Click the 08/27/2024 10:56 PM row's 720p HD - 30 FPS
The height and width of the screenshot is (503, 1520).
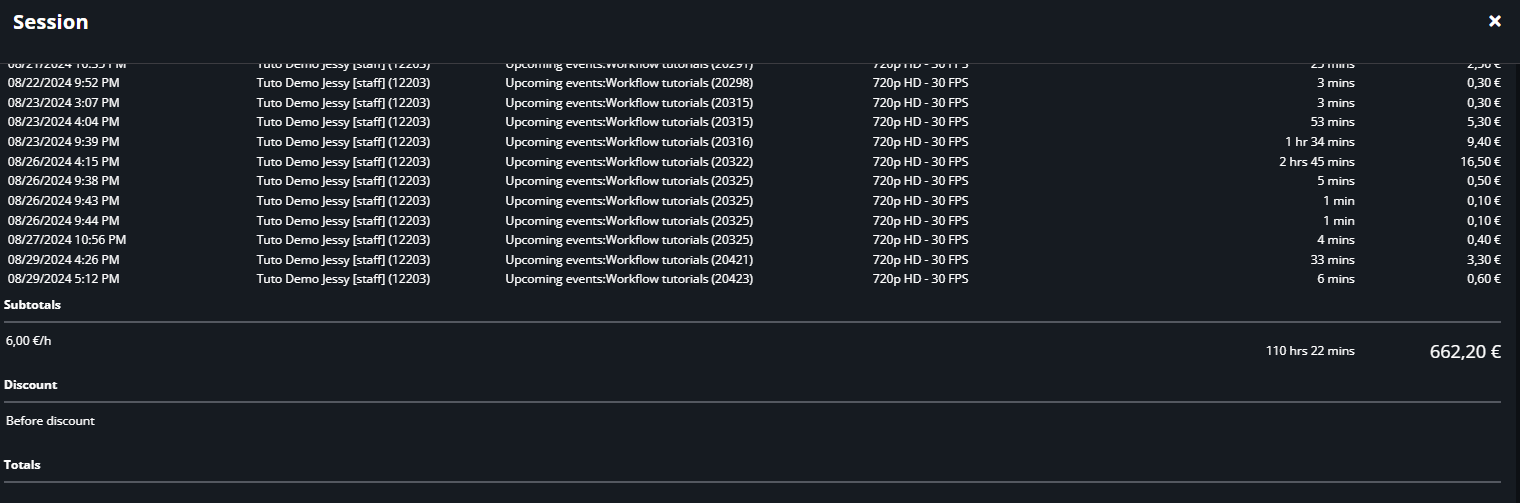click(920, 240)
